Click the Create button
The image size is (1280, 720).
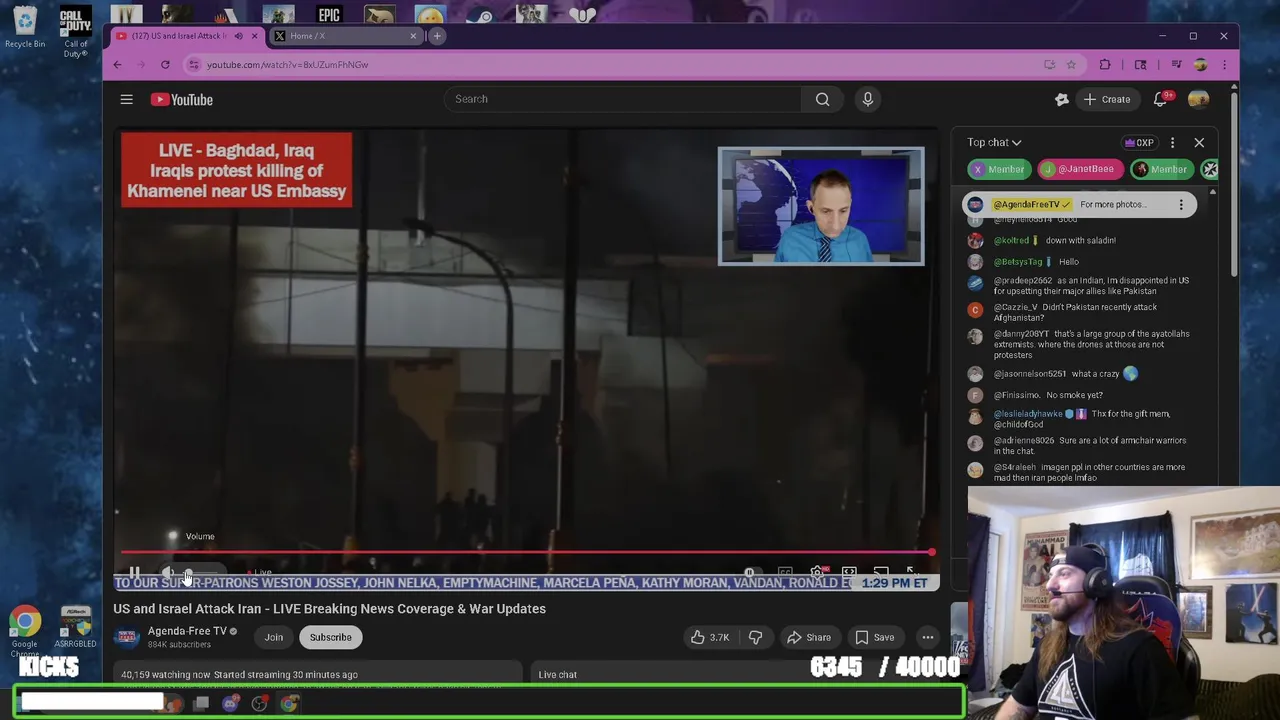1107,99
